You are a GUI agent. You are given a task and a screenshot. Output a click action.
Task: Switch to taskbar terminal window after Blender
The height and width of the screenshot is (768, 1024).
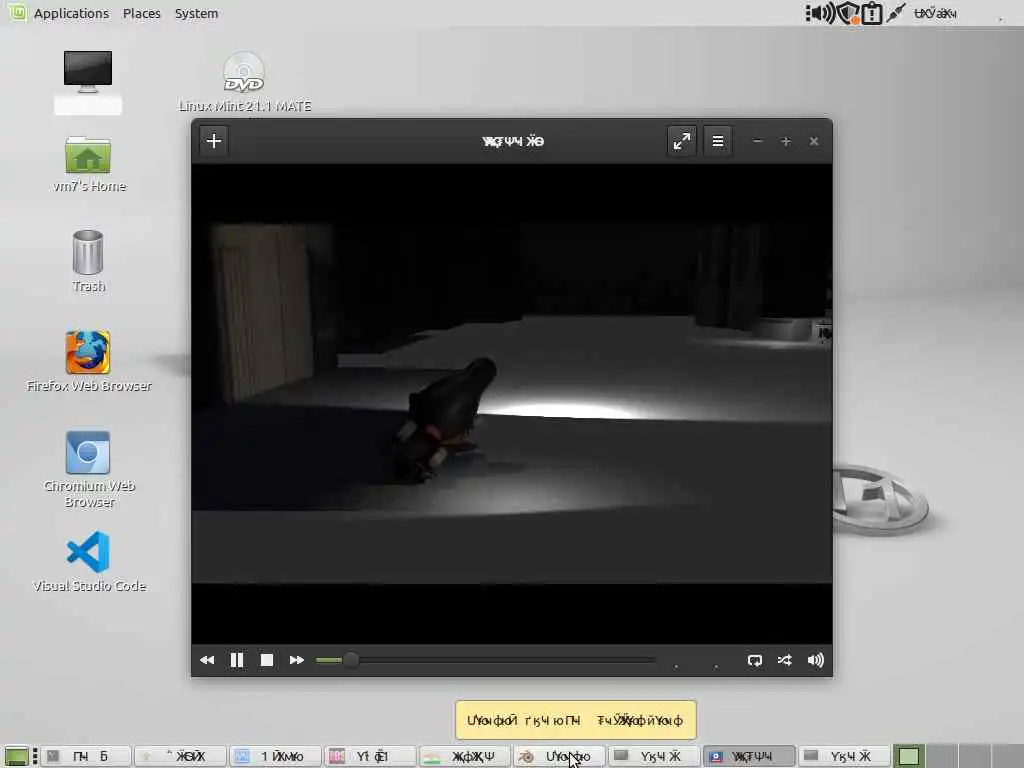click(654, 756)
